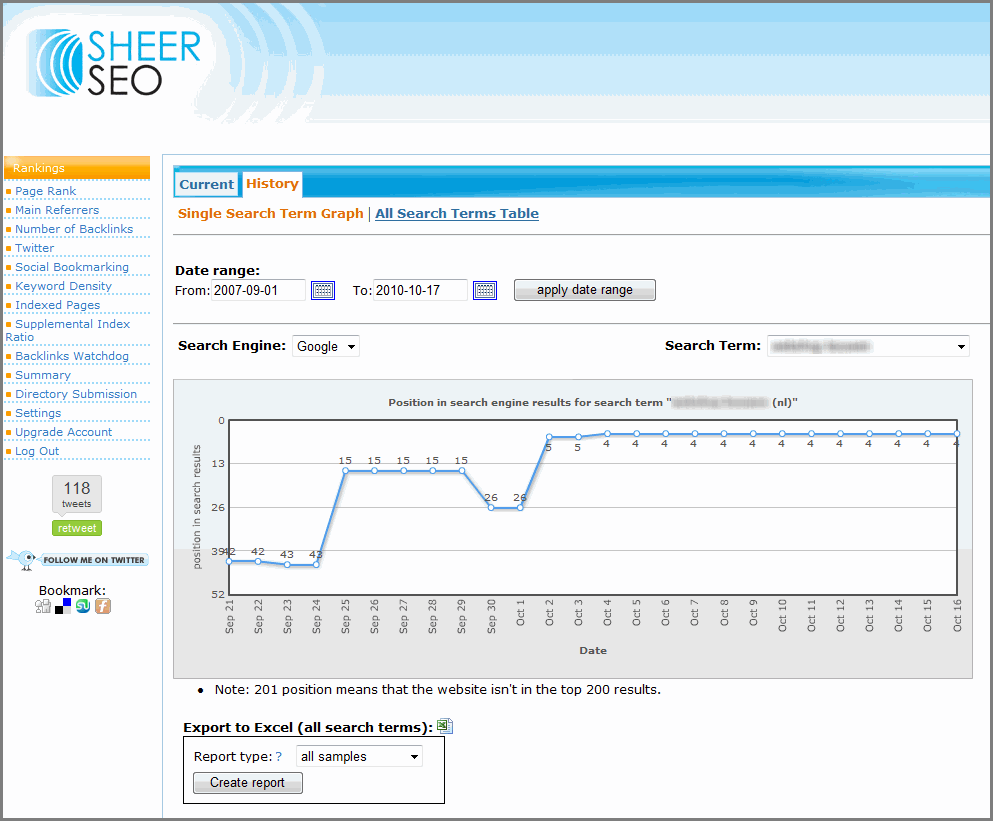Viewport: 993px width, 821px height.
Task: Expand the Search Term dropdown
Action: 867,346
